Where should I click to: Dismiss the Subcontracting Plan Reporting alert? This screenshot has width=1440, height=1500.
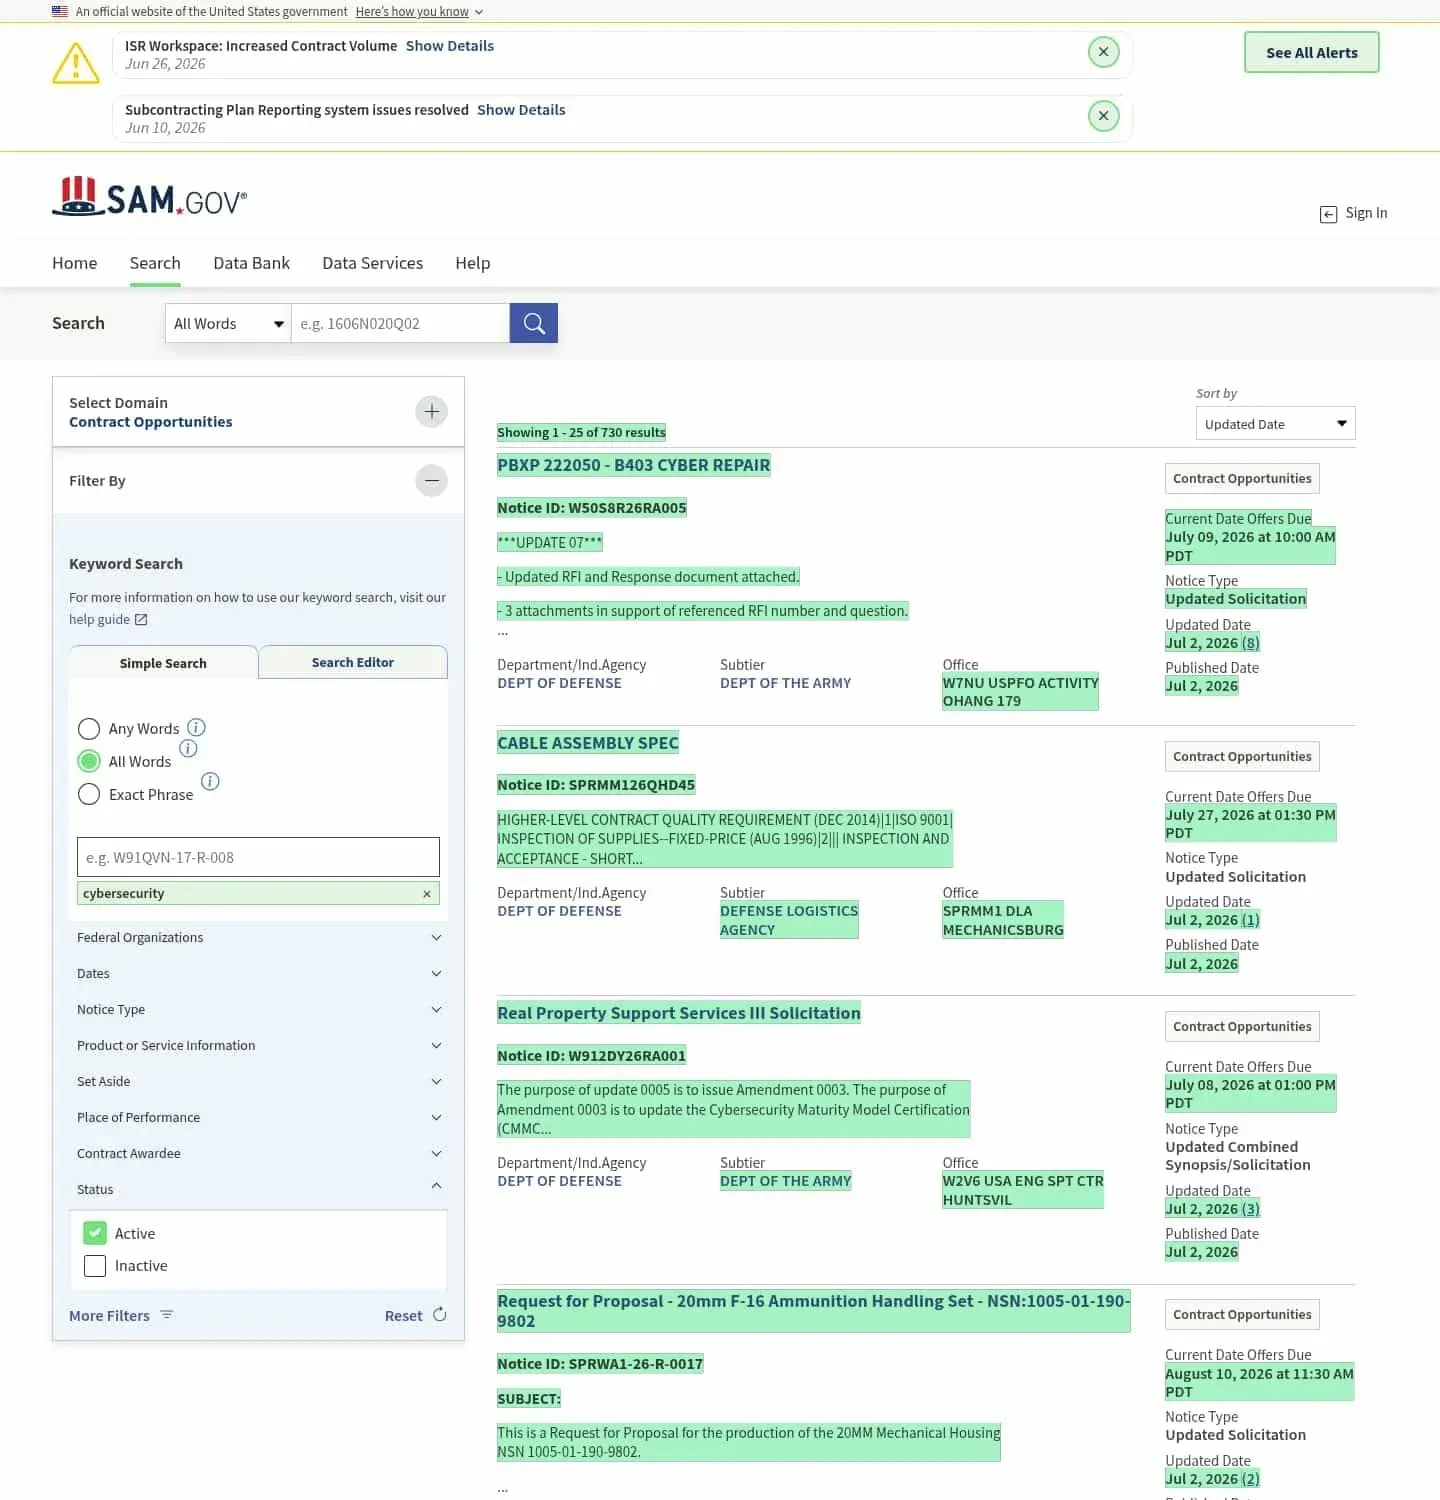[x=1103, y=116]
